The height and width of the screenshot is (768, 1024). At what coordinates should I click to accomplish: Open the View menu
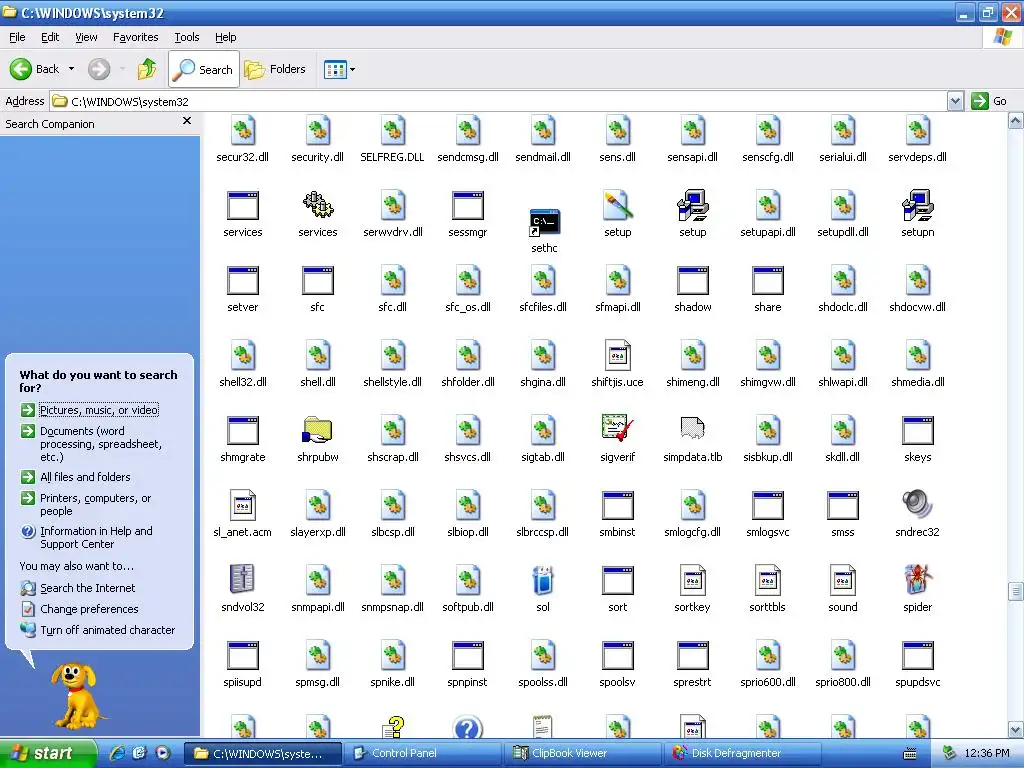point(86,37)
